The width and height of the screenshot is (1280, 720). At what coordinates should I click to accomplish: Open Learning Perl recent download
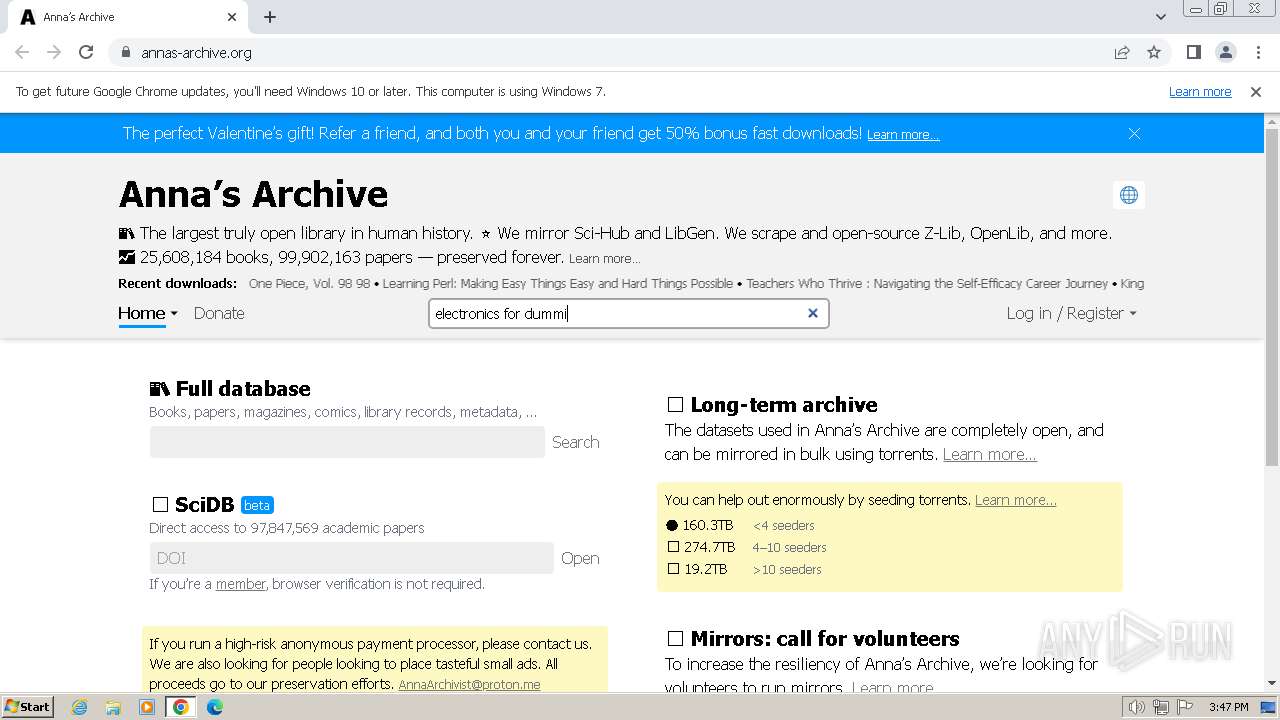pyautogui.click(x=558, y=284)
